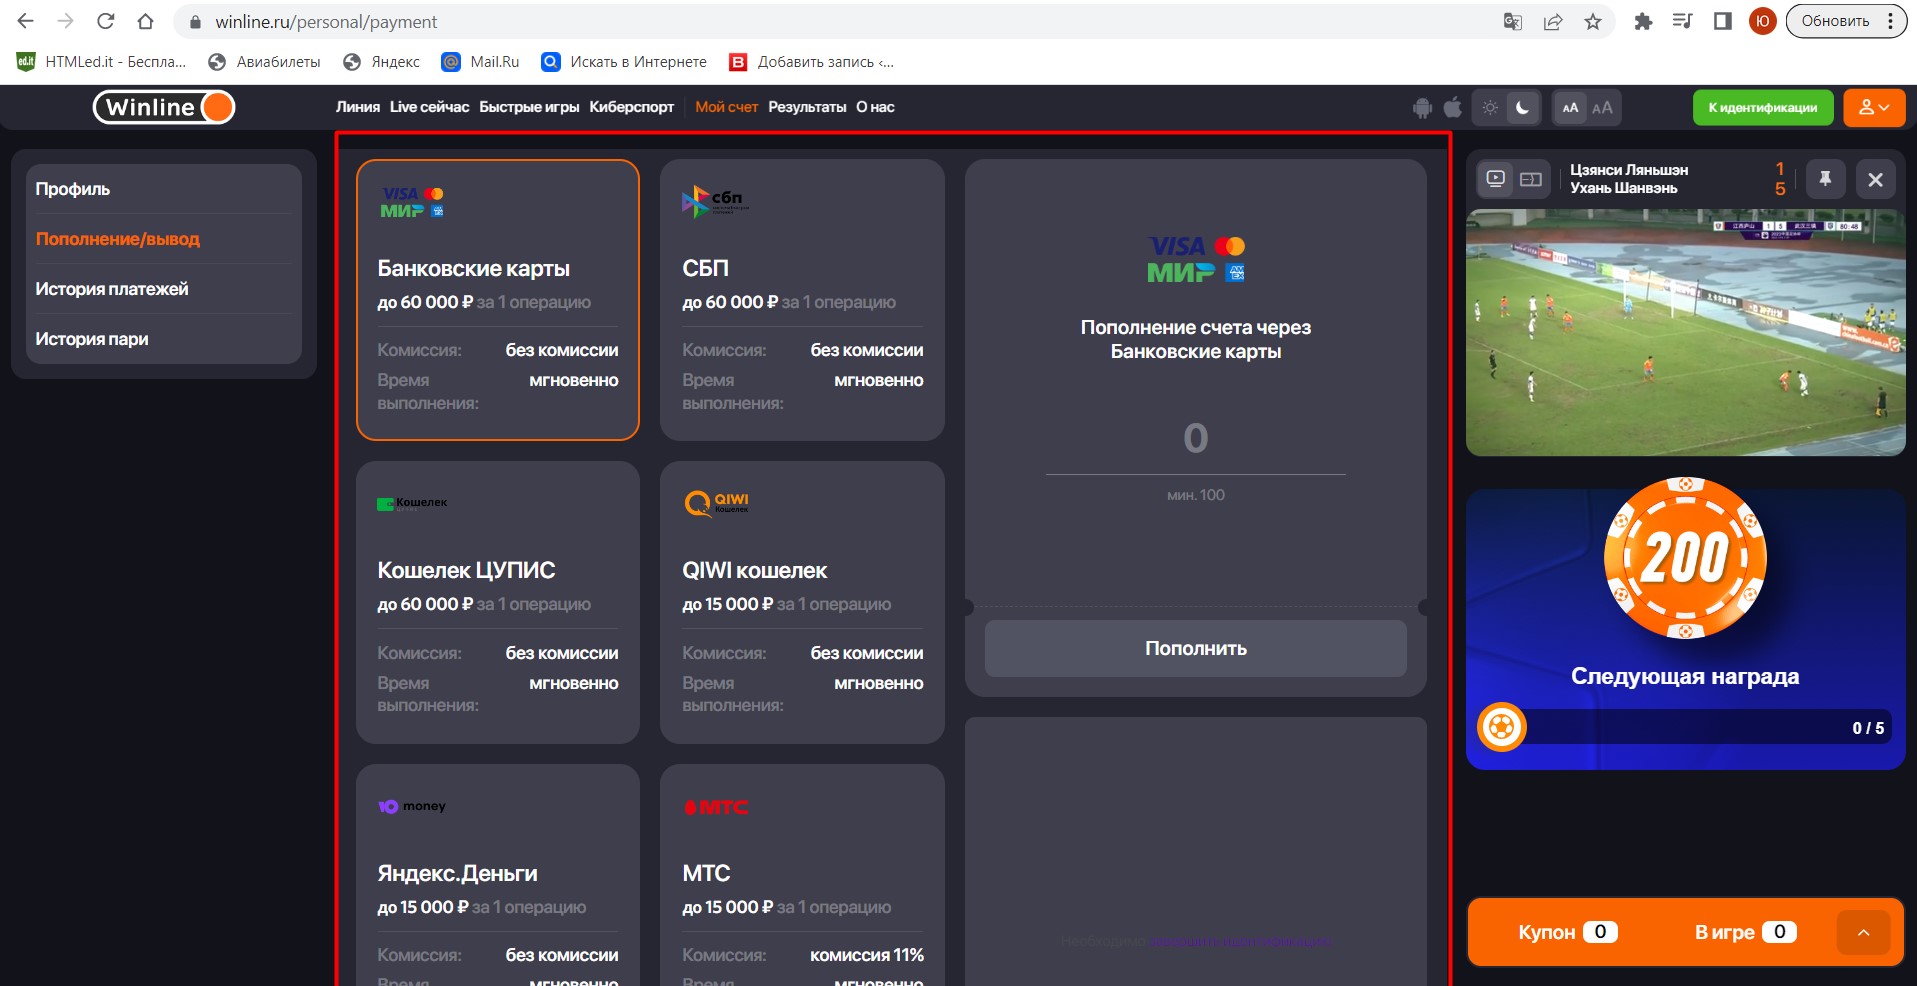This screenshot has height=986, width=1917.
Task: Go to Быстрые игры
Action: point(529,107)
